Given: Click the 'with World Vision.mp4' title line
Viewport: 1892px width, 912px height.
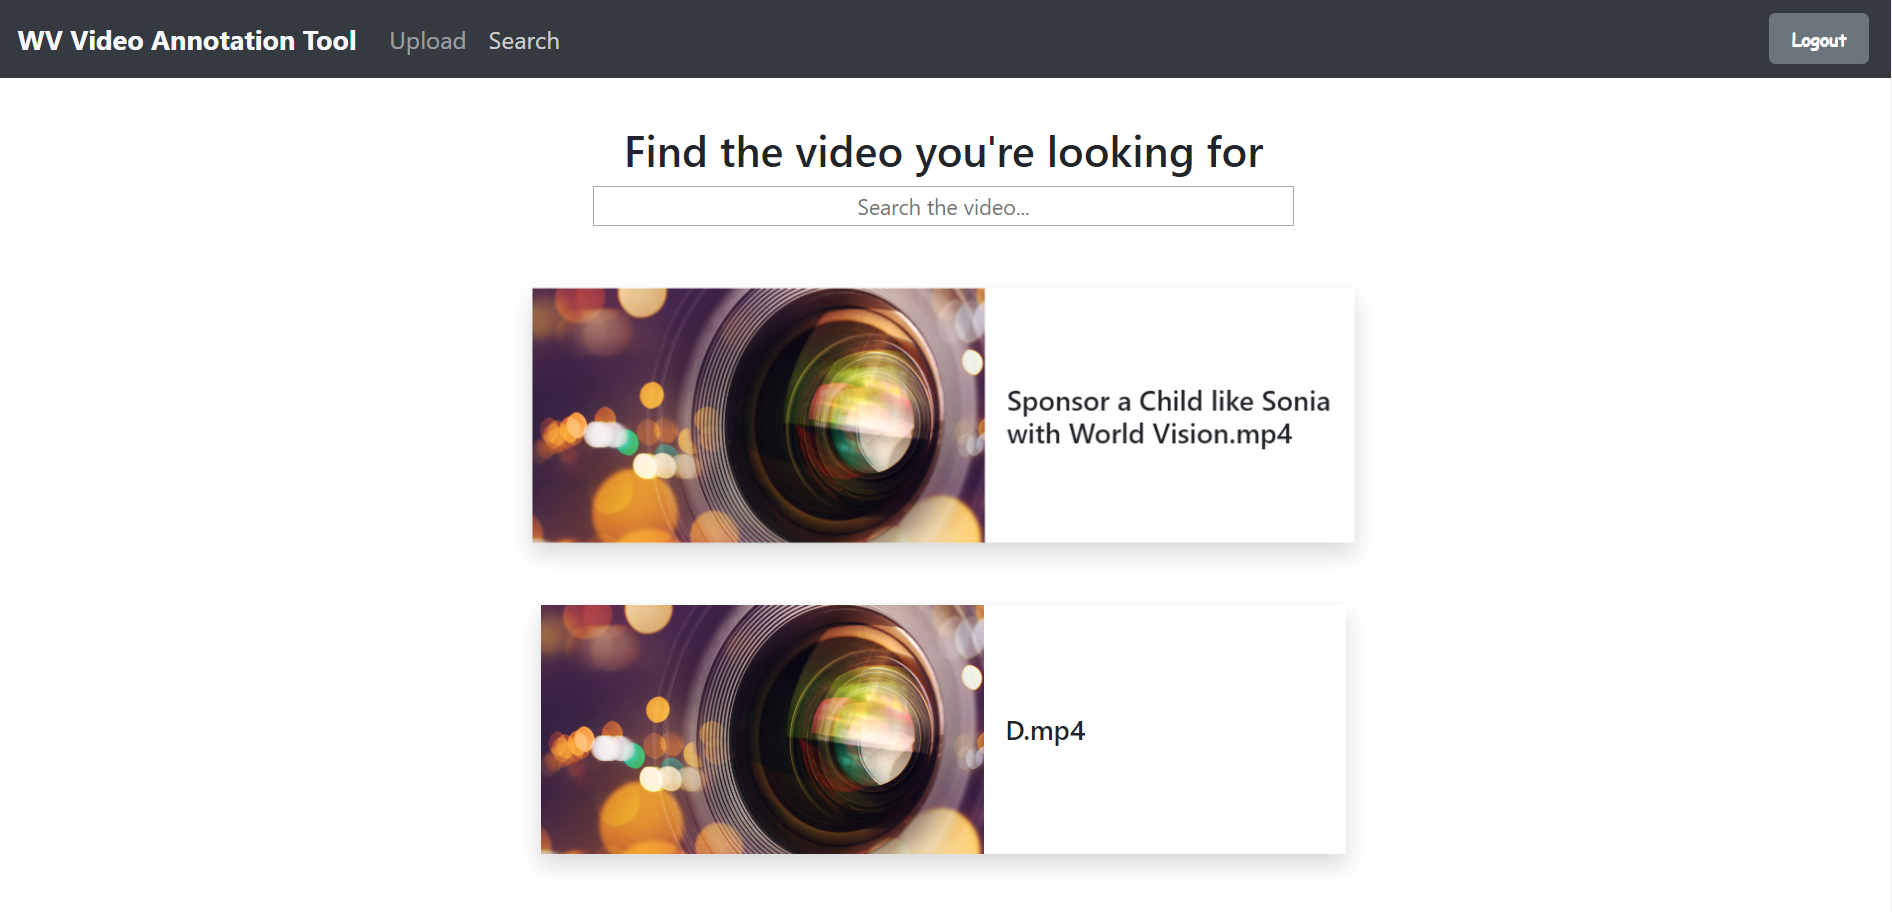Looking at the screenshot, I should click(1148, 434).
